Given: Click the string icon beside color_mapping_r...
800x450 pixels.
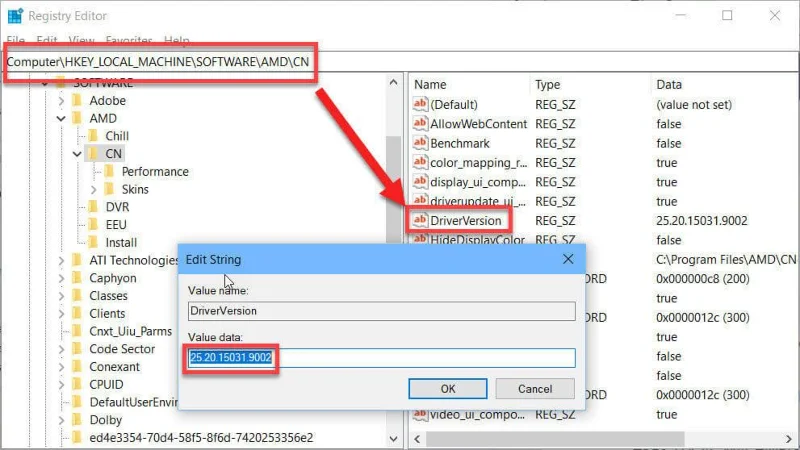Looking at the screenshot, I should pyautogui.click(x=420, y=162).
